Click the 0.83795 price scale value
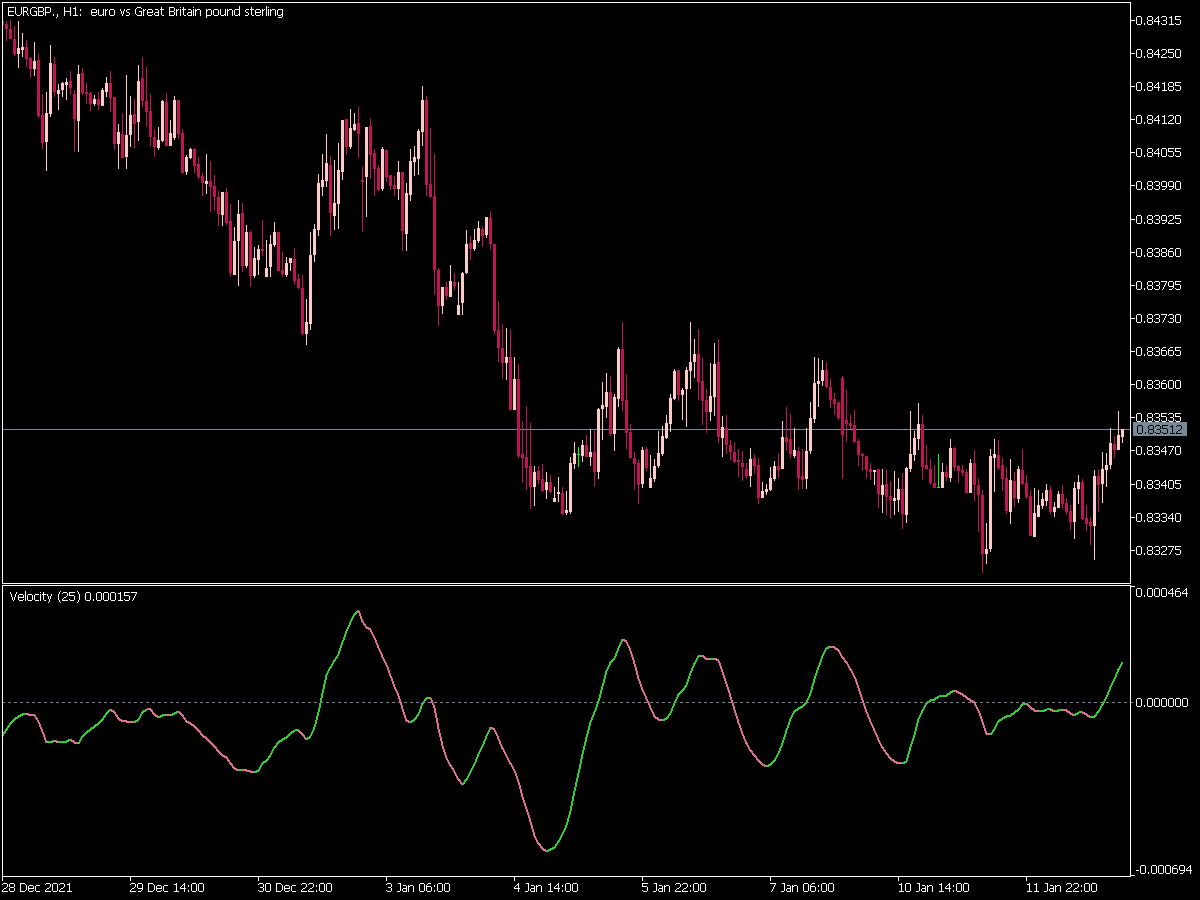The image size is (1200, 900). pos(1160,285)
